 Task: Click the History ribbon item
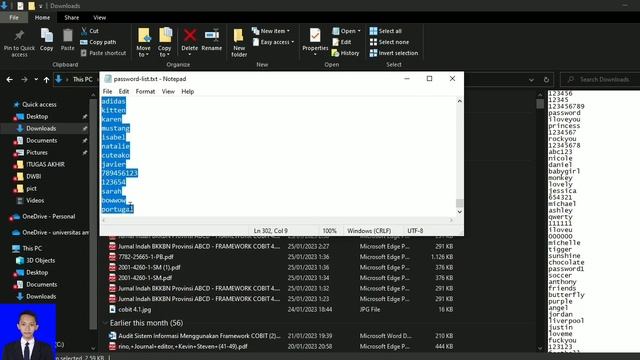(345, 53)
